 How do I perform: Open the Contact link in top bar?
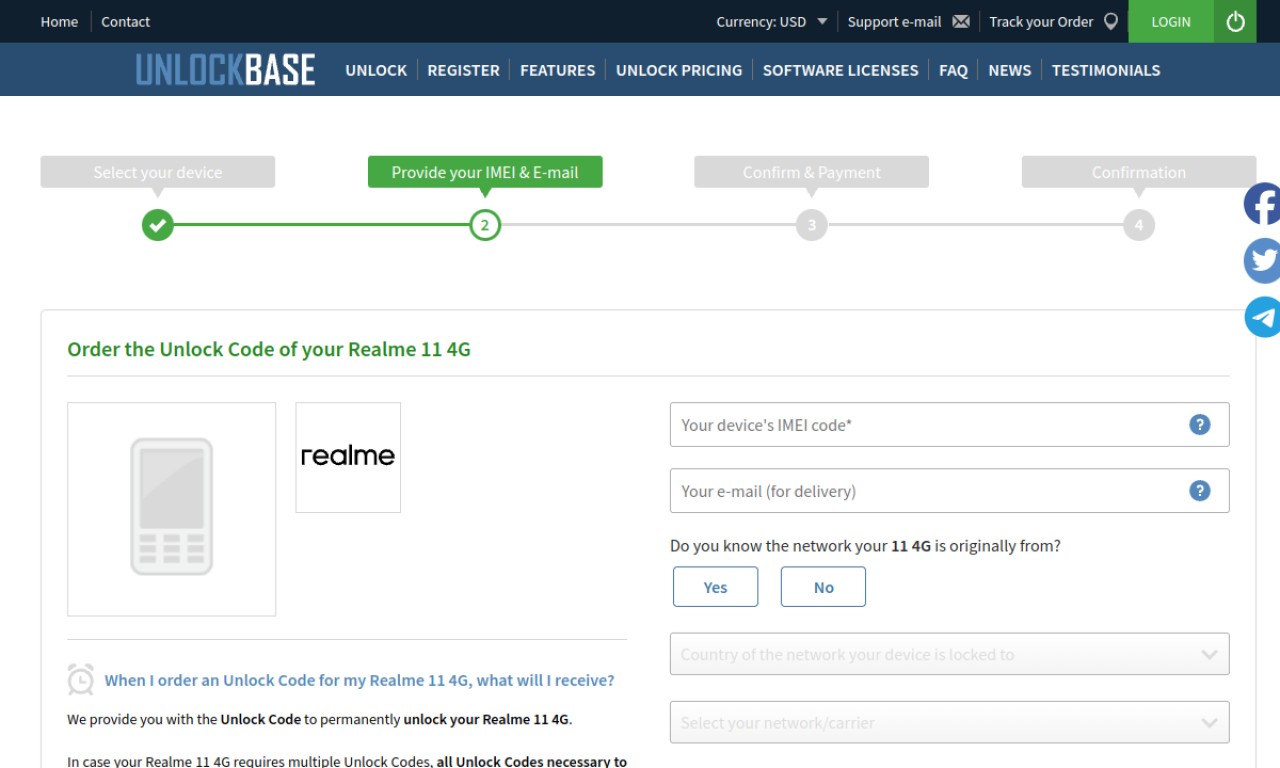click(x=125, y=21)
